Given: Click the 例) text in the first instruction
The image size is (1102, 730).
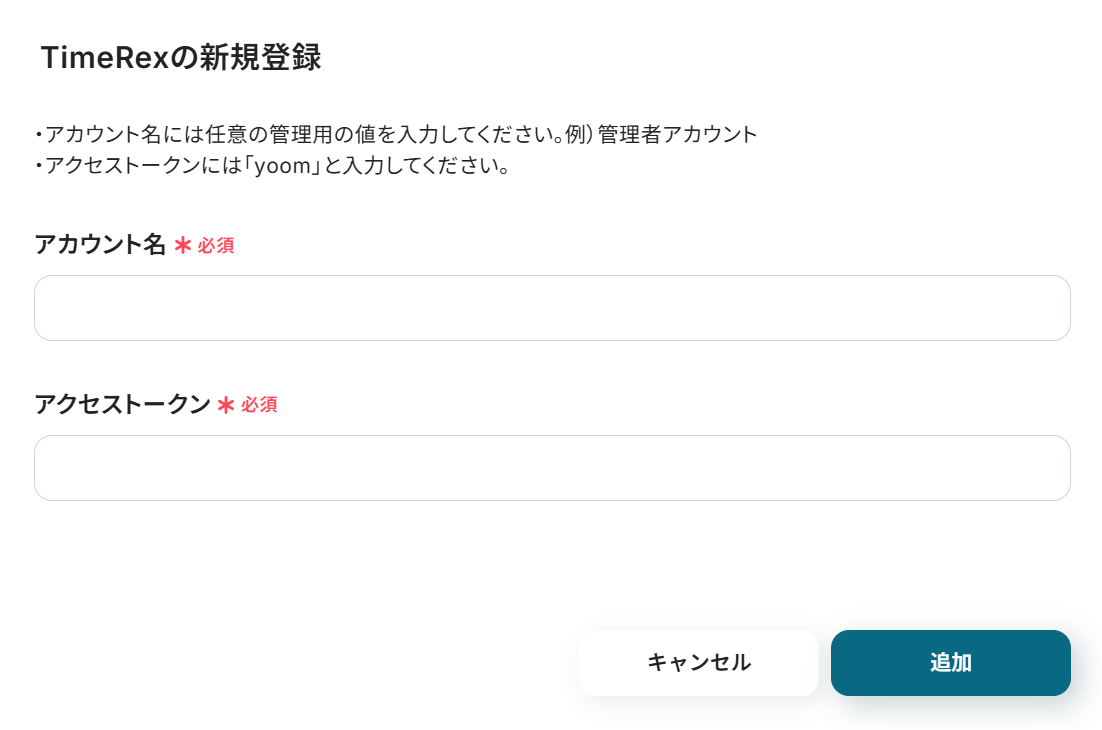Looking at the screenshot, I should [579, 134].
